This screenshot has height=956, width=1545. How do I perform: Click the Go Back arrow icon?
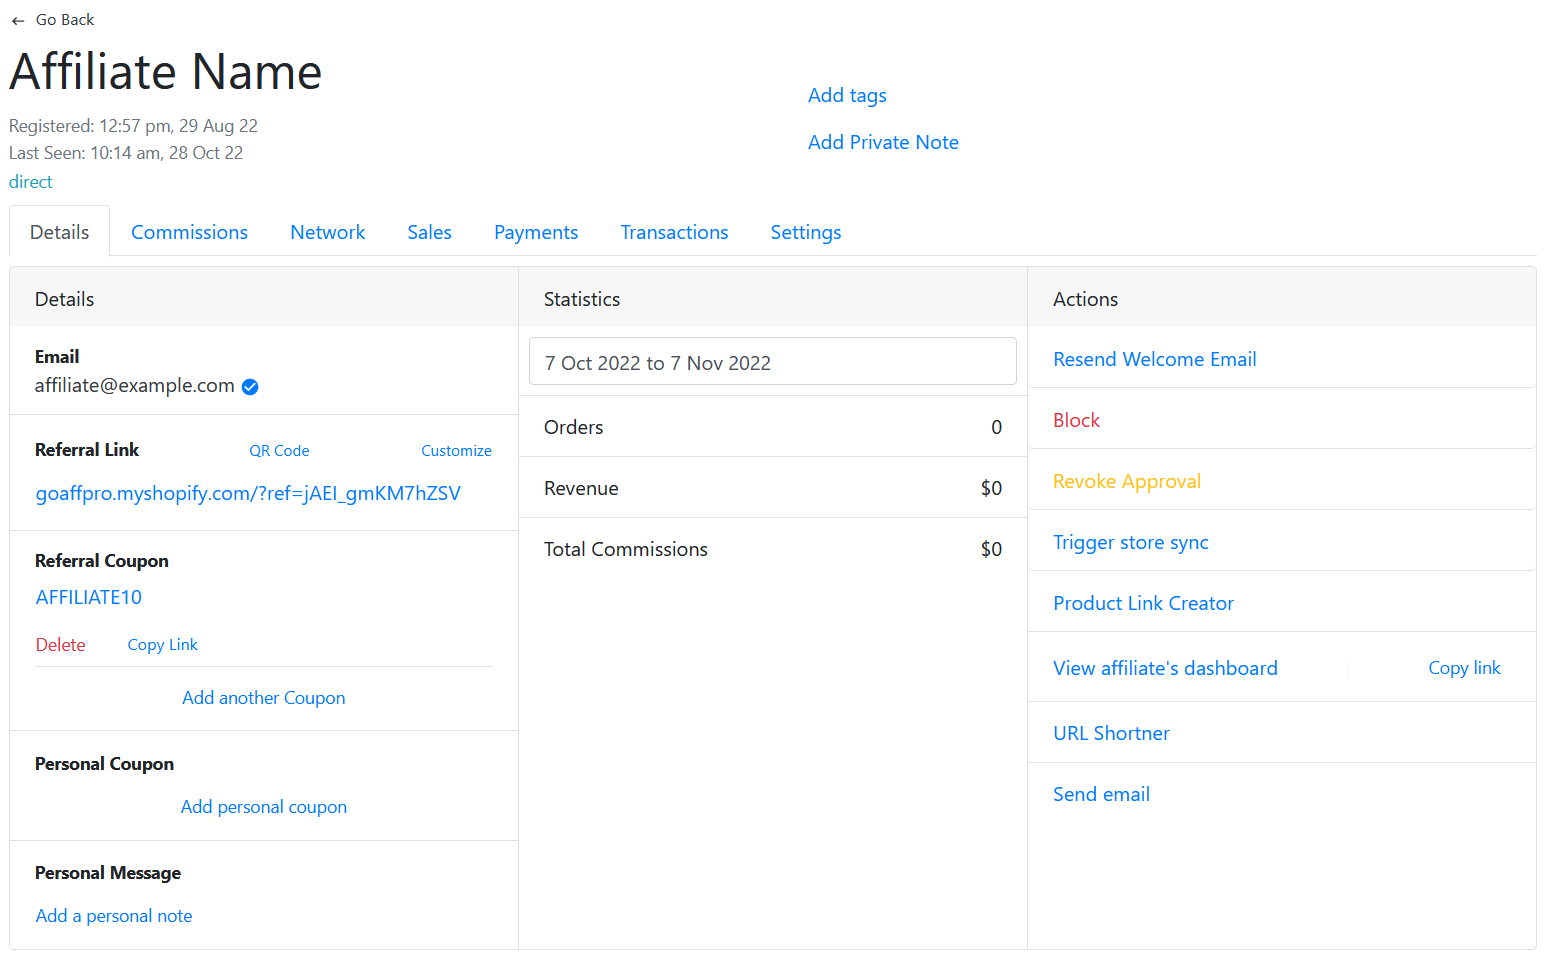[18, 21]
